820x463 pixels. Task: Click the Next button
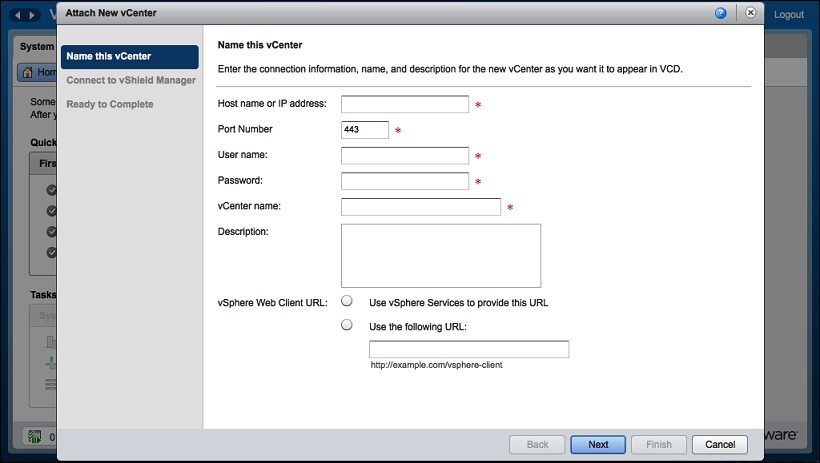598,444
